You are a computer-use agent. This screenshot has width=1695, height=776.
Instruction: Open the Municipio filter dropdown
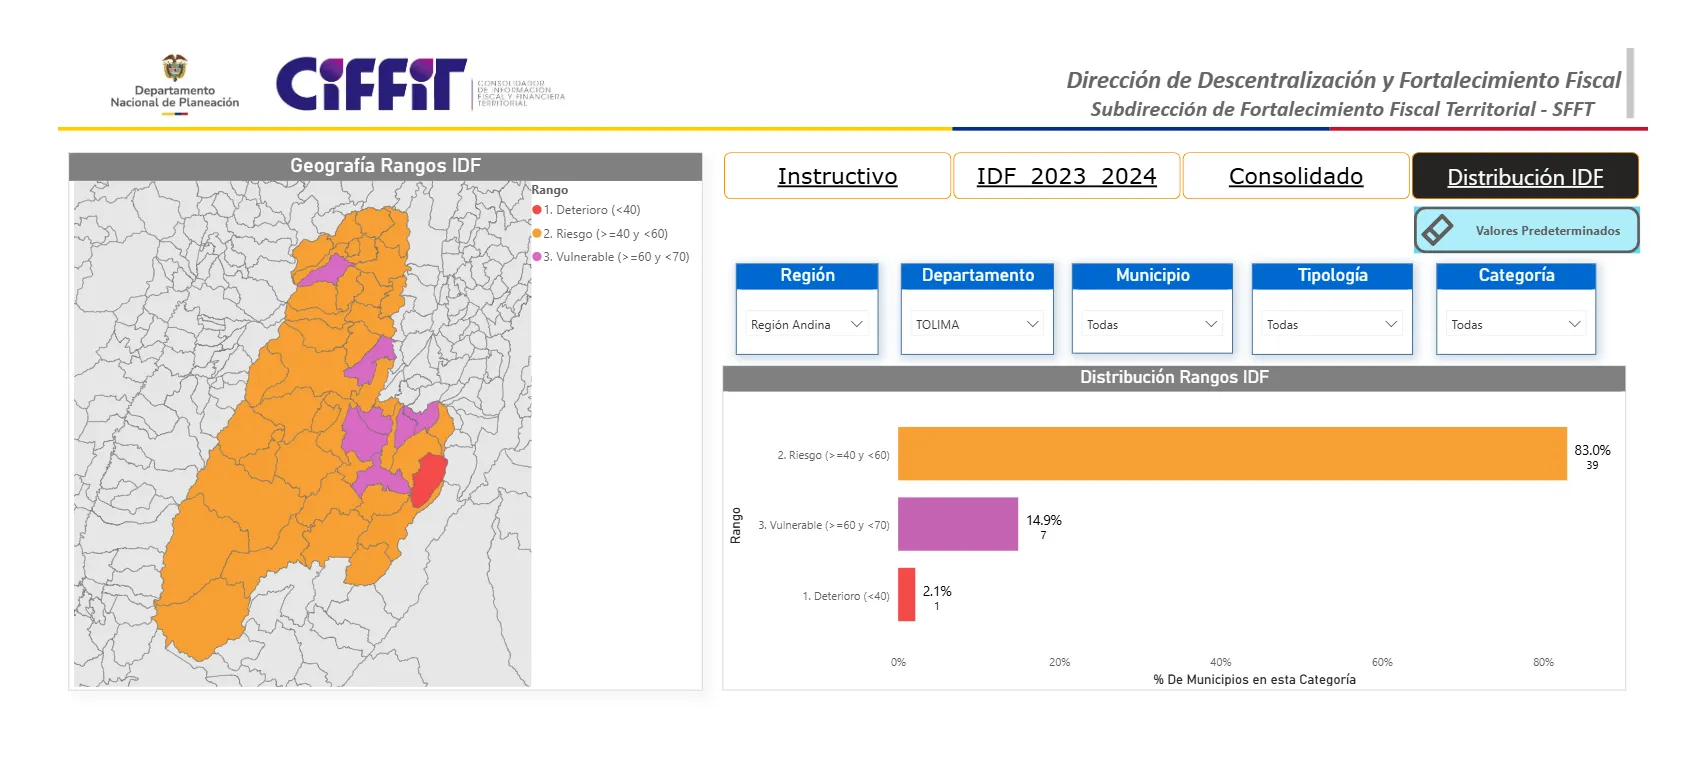[1151, 324]
